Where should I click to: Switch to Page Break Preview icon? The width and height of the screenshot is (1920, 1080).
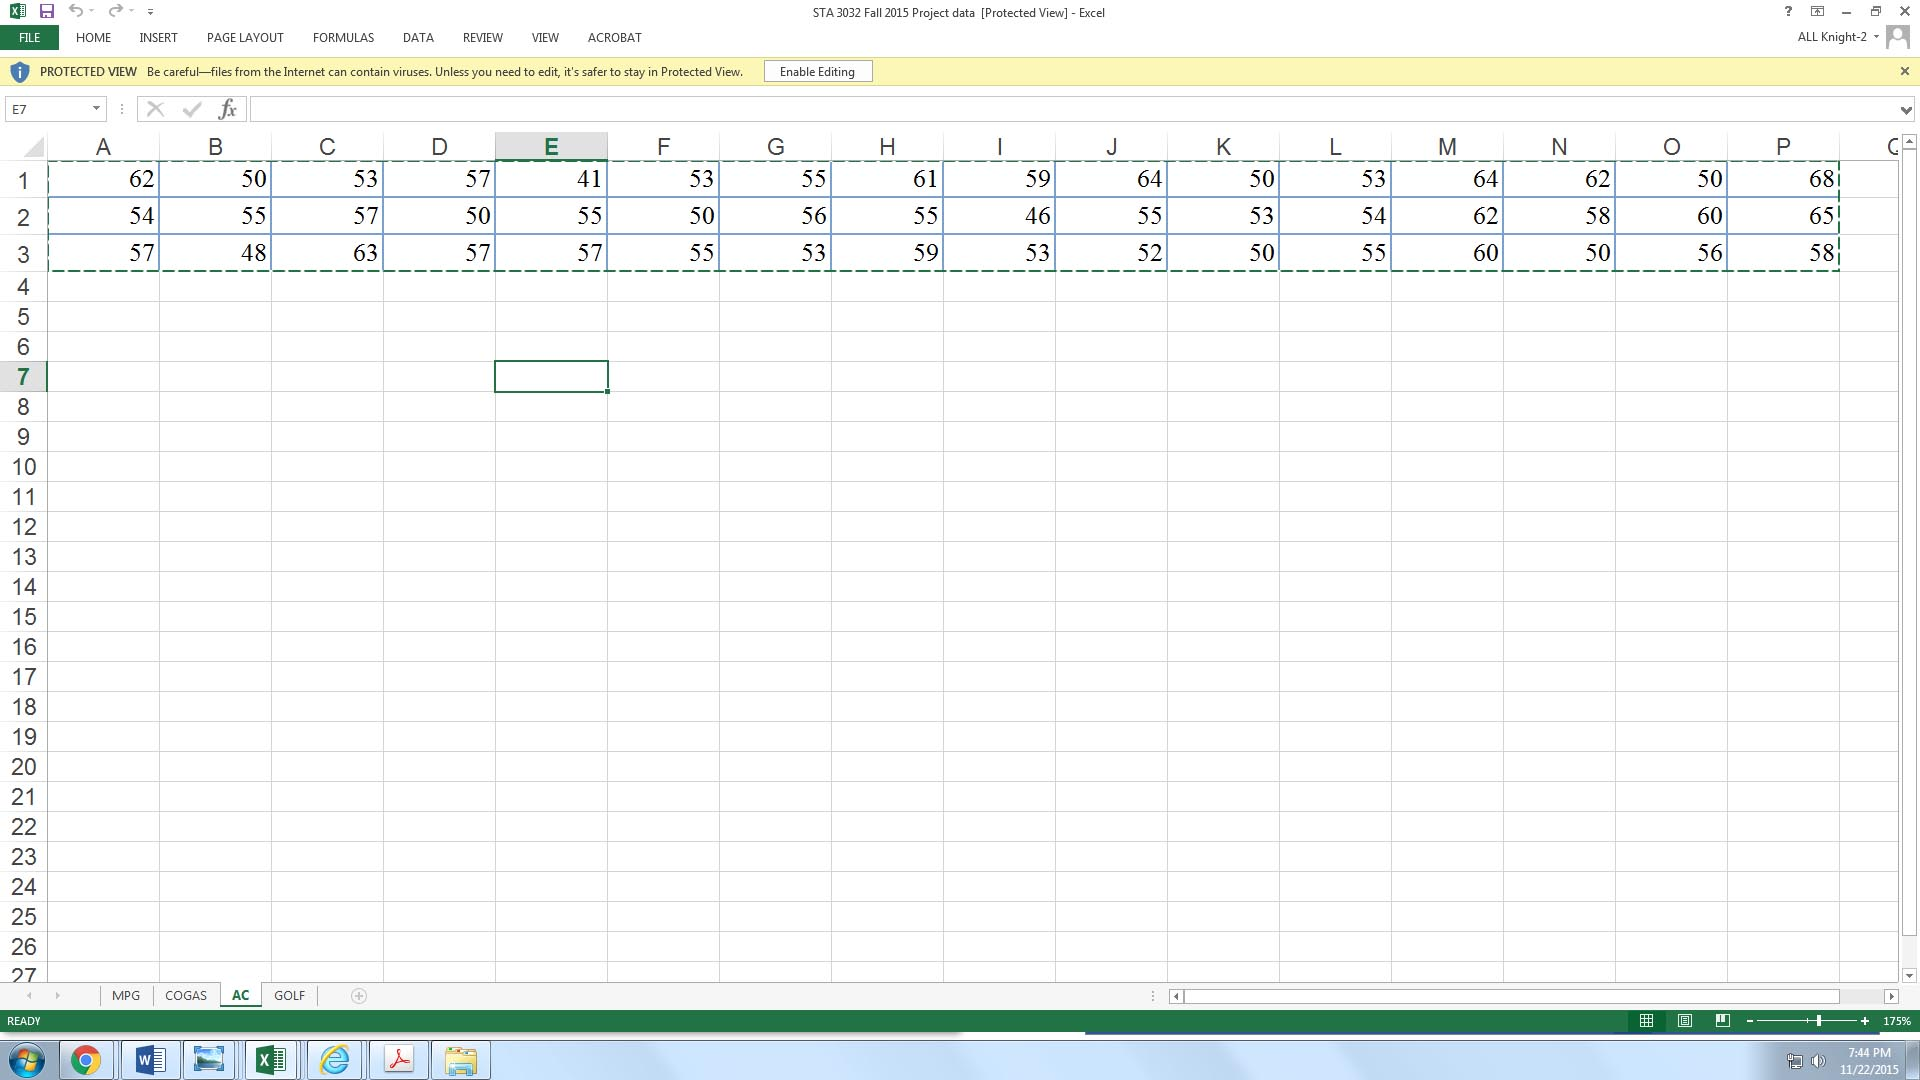coord(1722,1021)
